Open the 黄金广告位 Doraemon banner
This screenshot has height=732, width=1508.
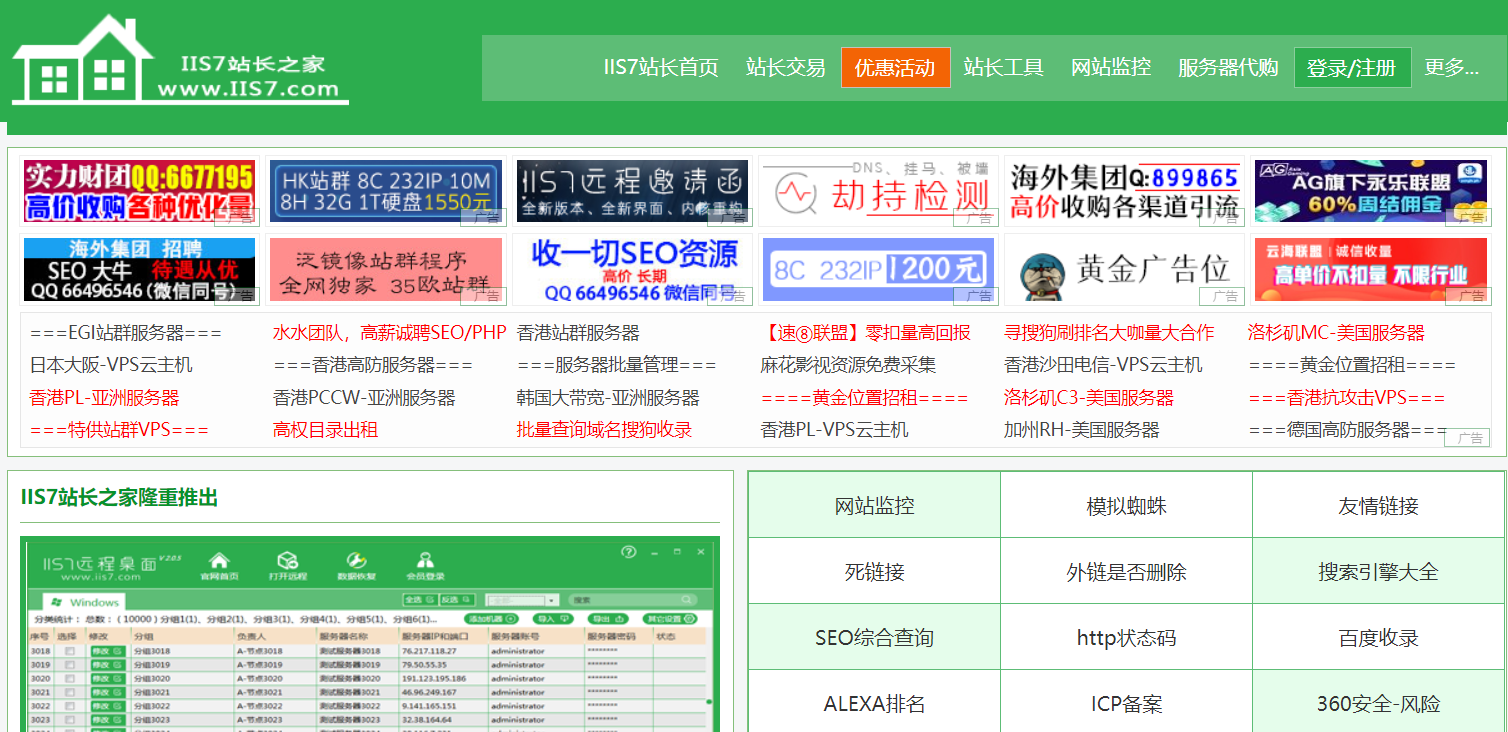1124,270
